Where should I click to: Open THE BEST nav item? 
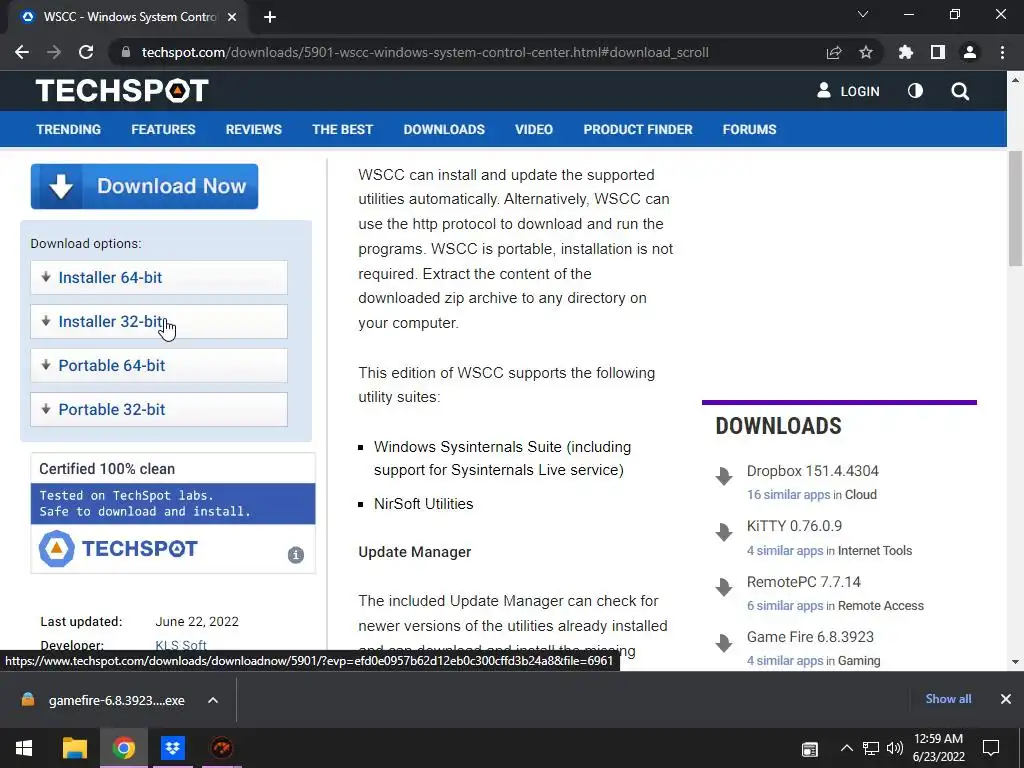pos(342,129)
